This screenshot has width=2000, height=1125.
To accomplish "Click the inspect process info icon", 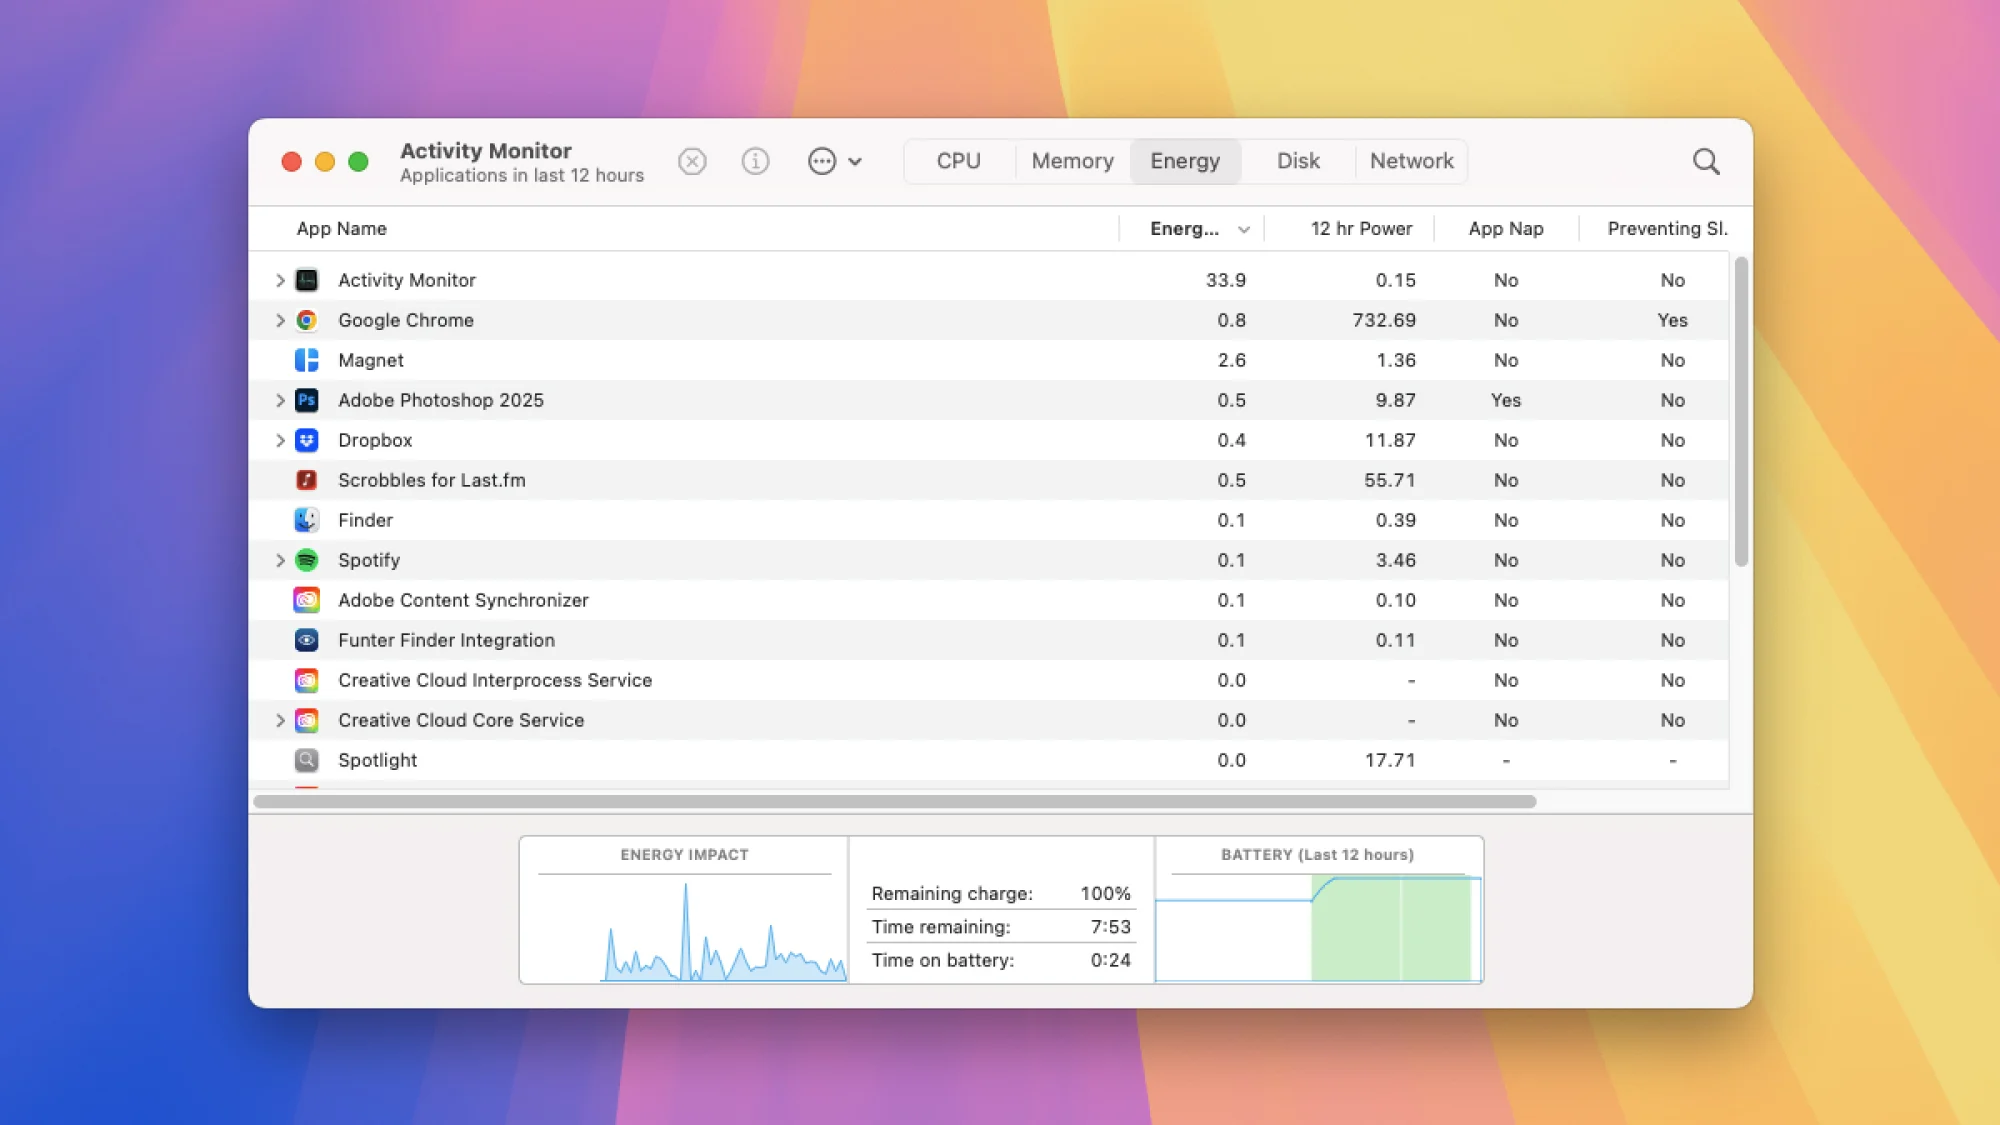I will 755,161.
